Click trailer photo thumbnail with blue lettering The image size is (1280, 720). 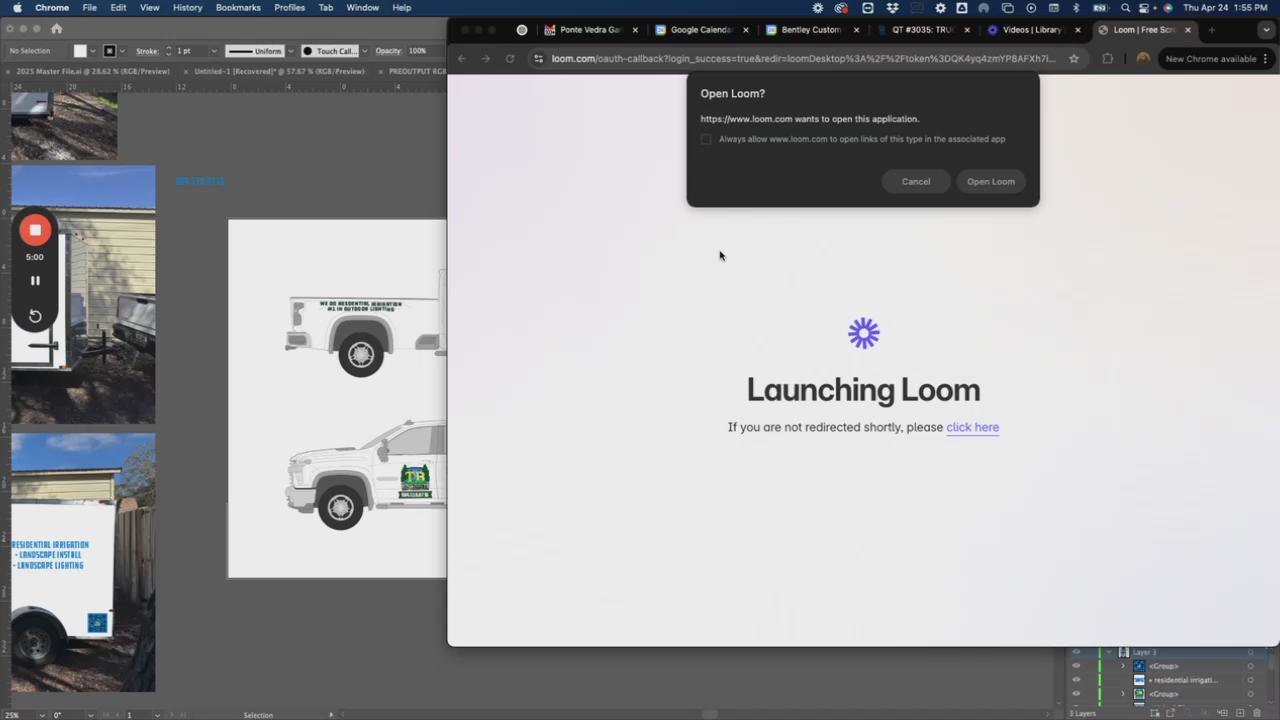[83, 562]
